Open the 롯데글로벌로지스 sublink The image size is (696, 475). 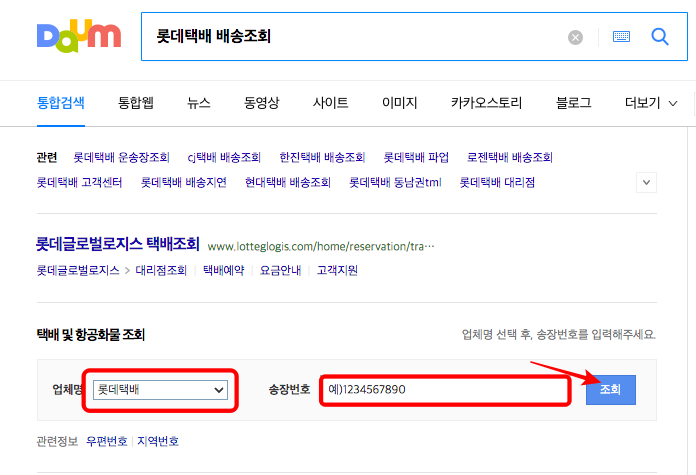(78, 270)
